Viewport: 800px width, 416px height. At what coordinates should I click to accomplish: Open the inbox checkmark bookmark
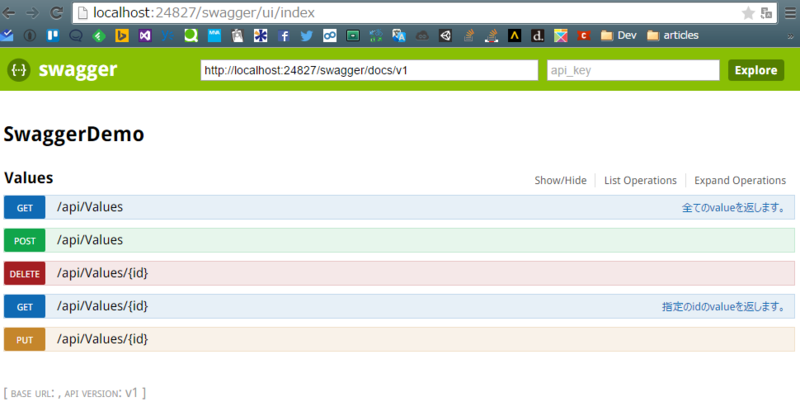7,35
